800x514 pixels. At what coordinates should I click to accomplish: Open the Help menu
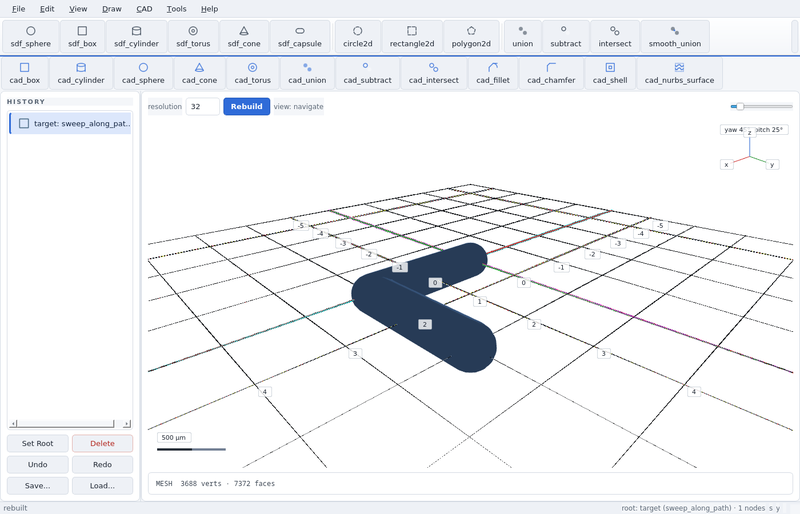point(209,9)
